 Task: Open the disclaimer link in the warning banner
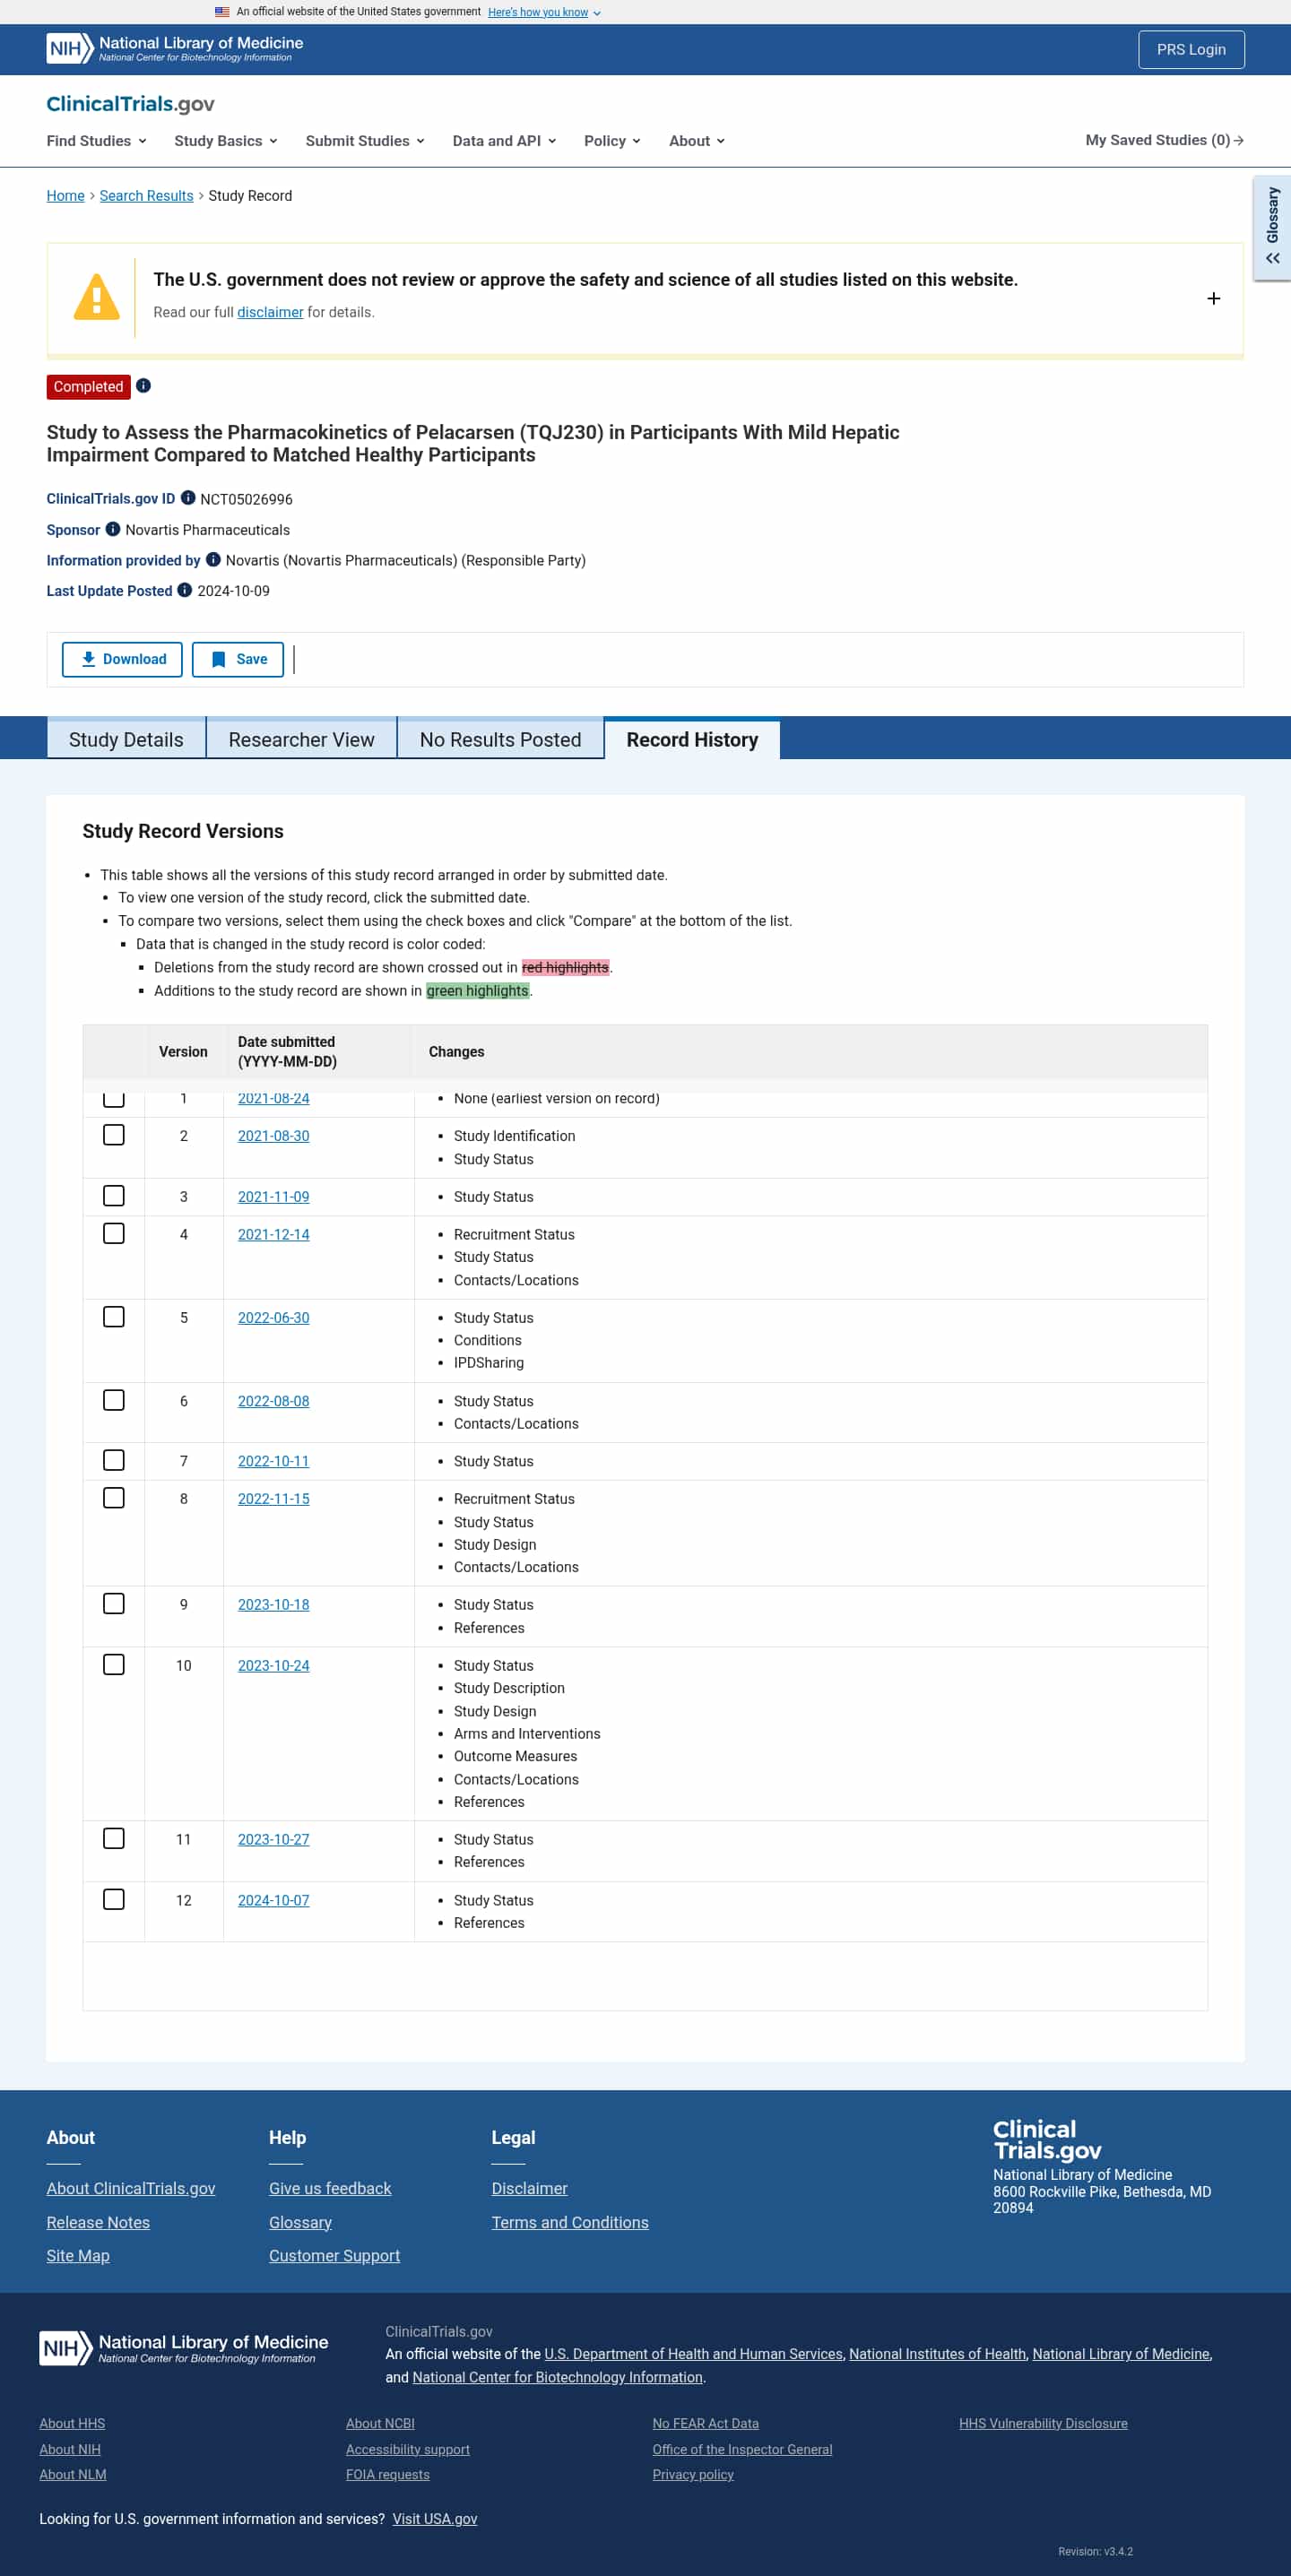click(x=270, y=312)
